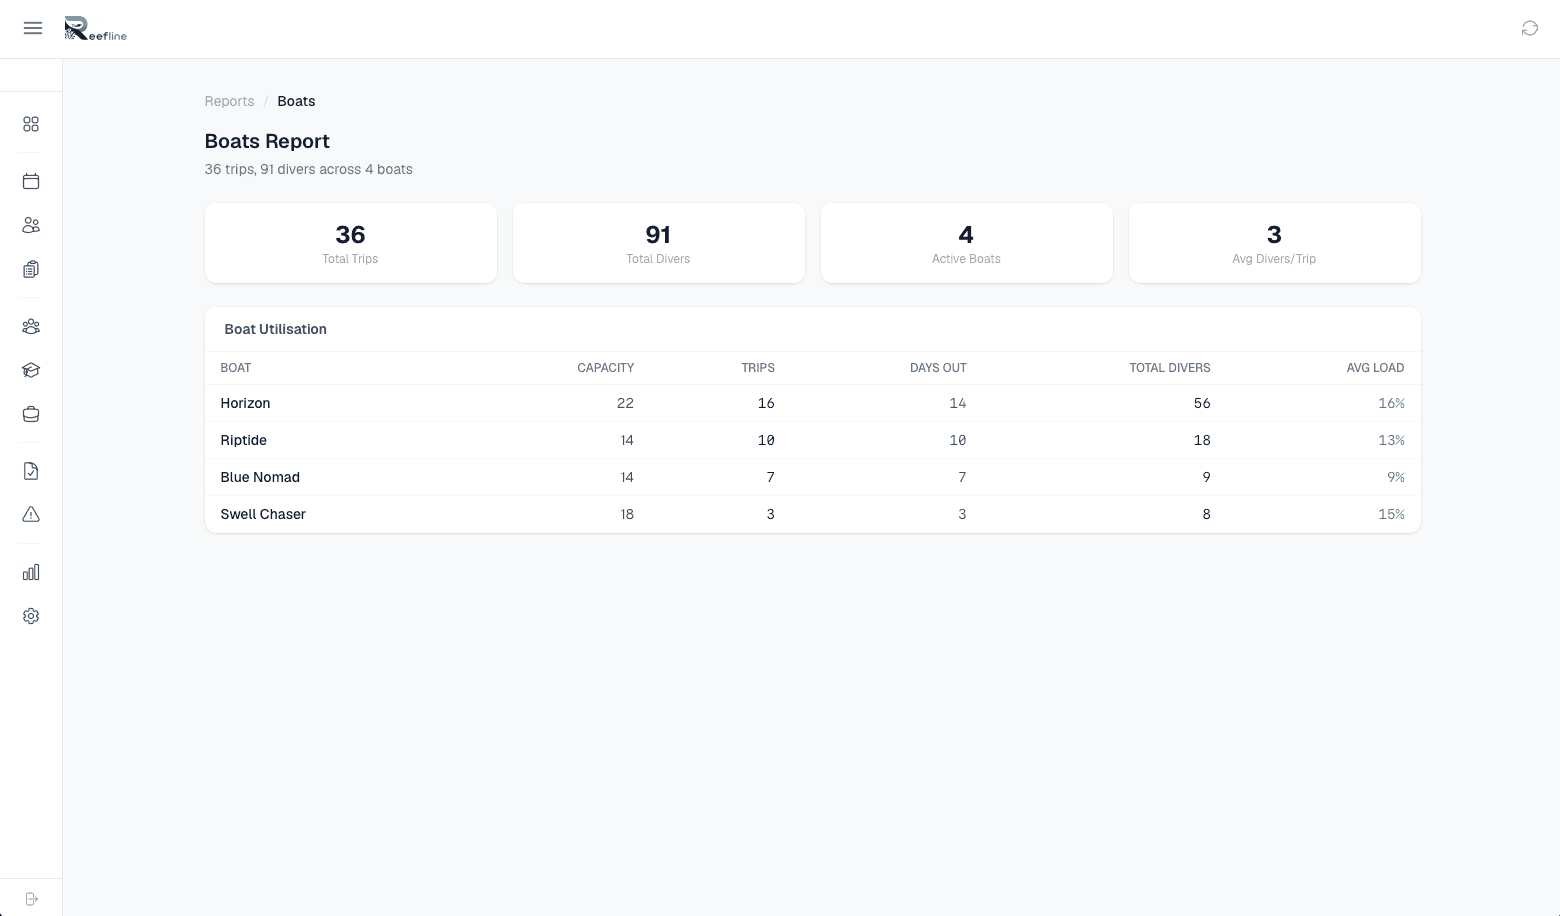Click the Avg Divers/Trip card
This screenshot has width=1560, height=916.
(1275, 243)
